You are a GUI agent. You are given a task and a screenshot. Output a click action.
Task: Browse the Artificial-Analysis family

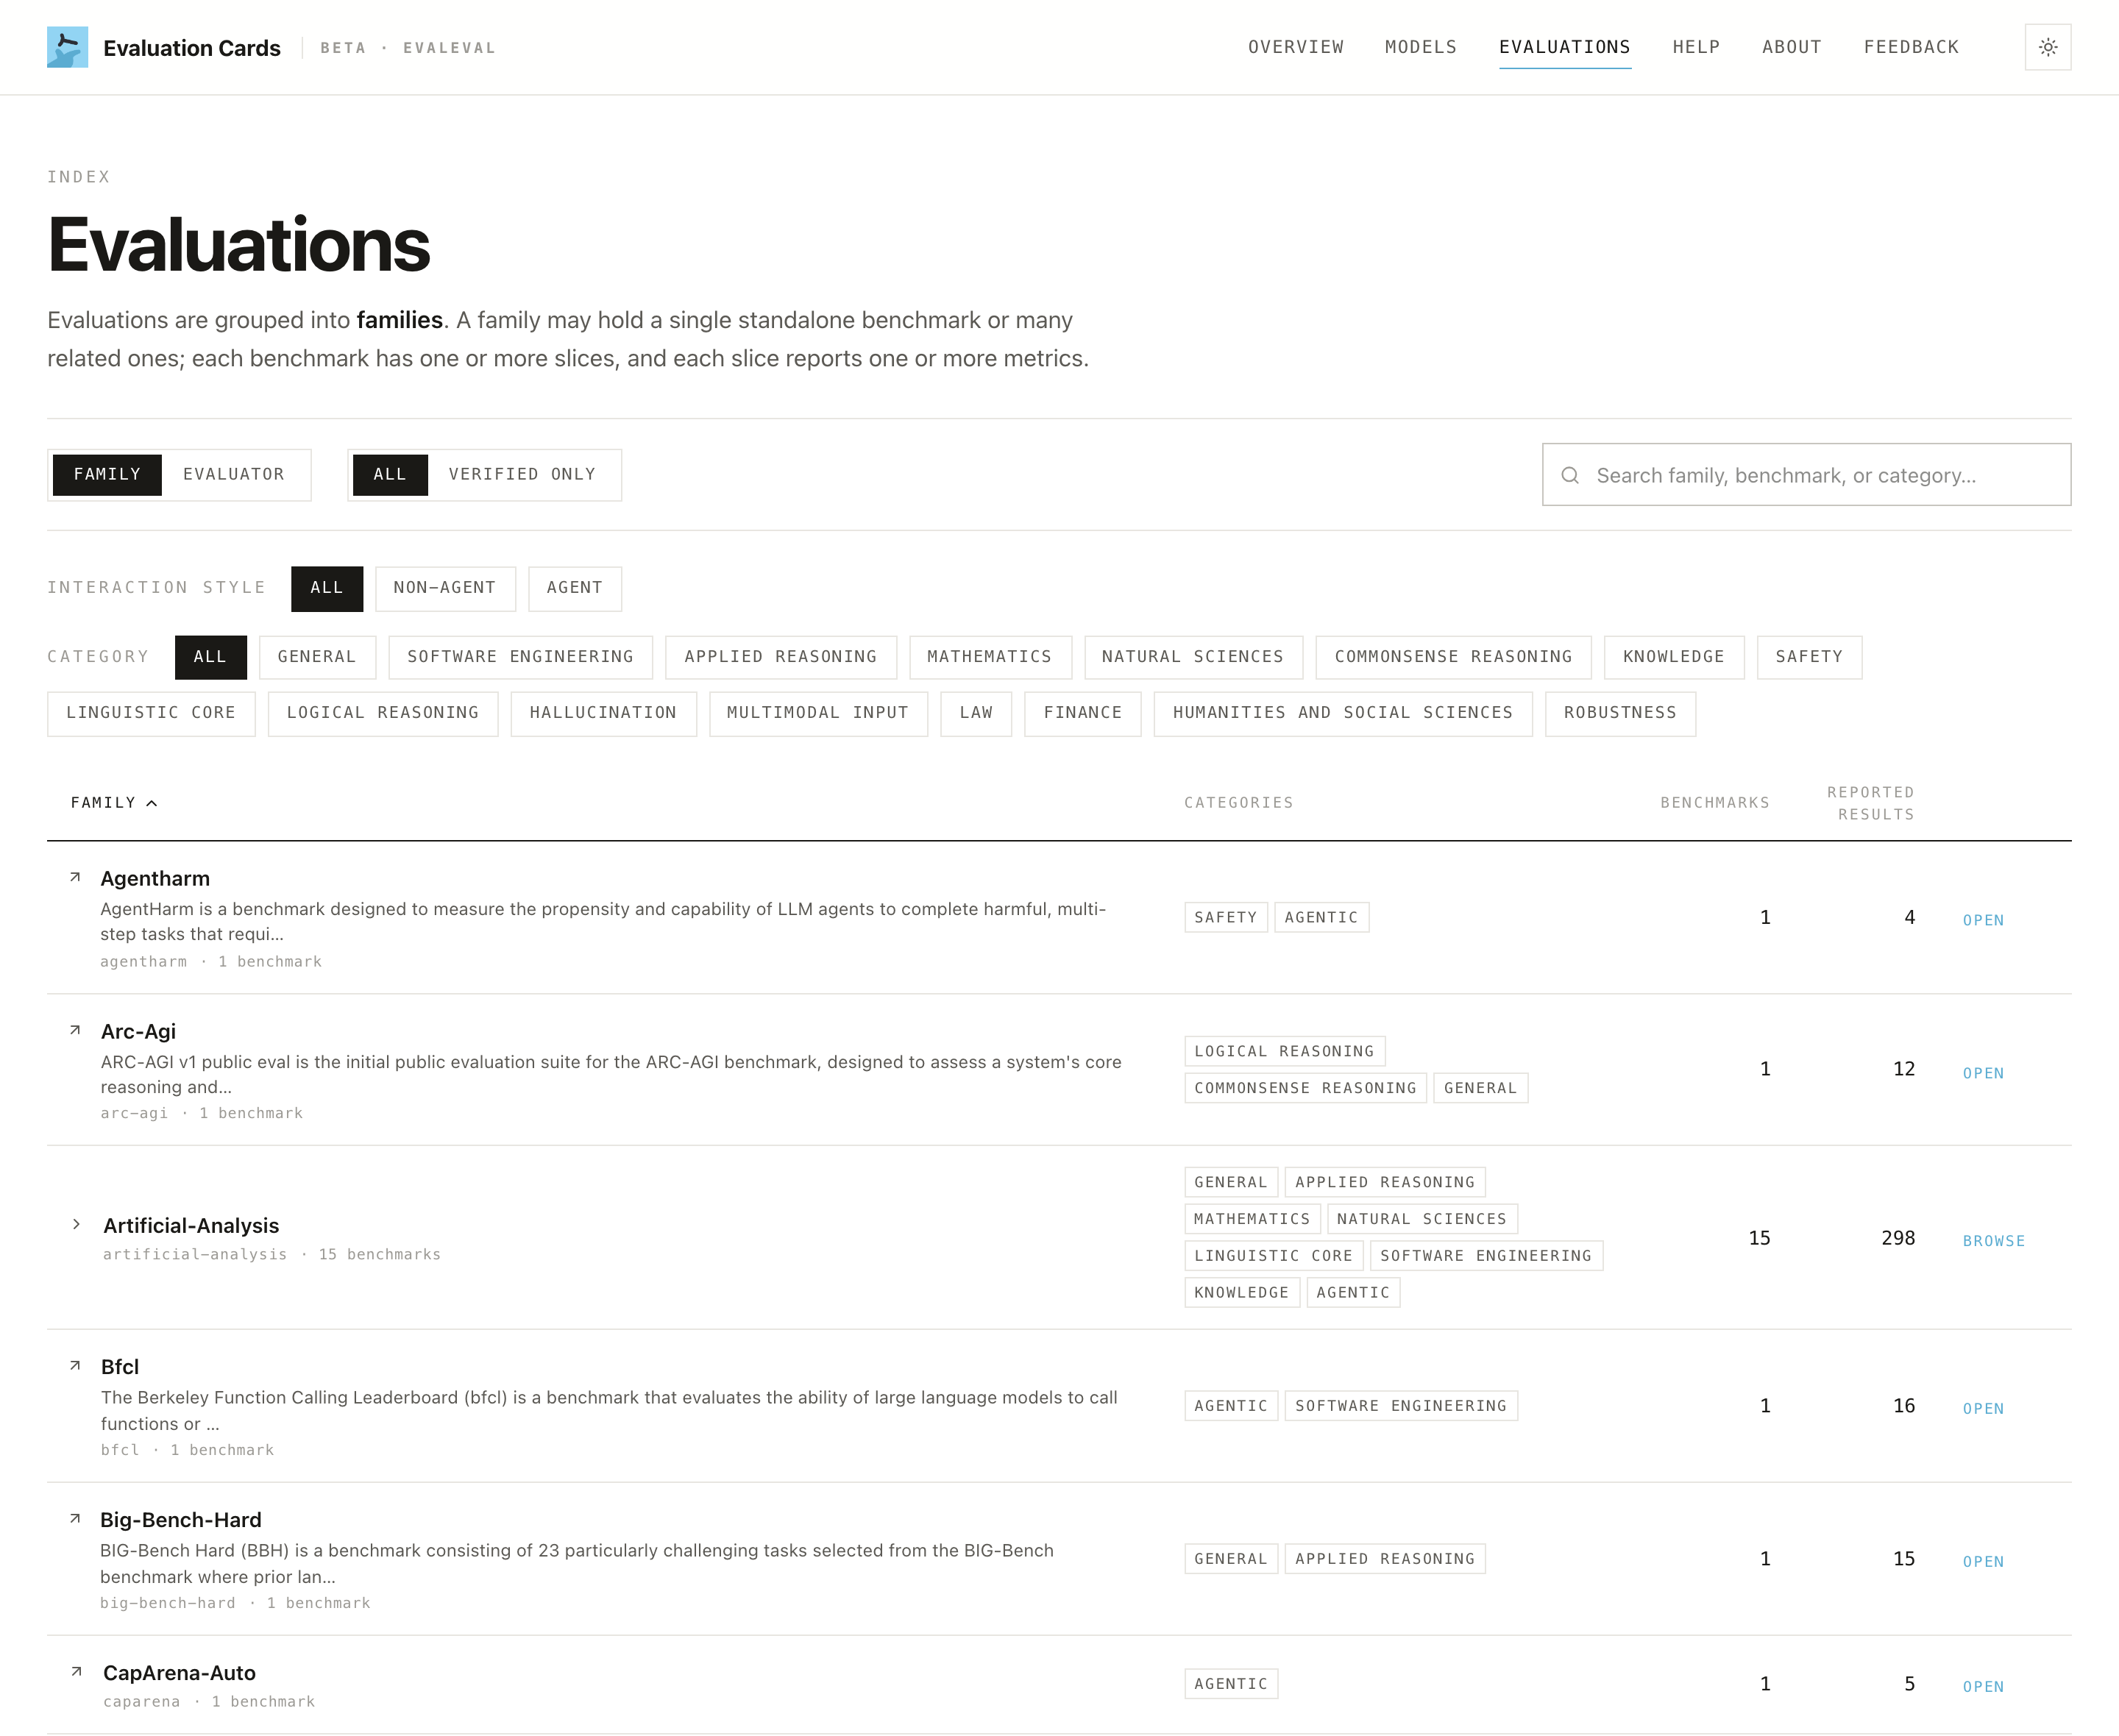coord(1993,1241)
